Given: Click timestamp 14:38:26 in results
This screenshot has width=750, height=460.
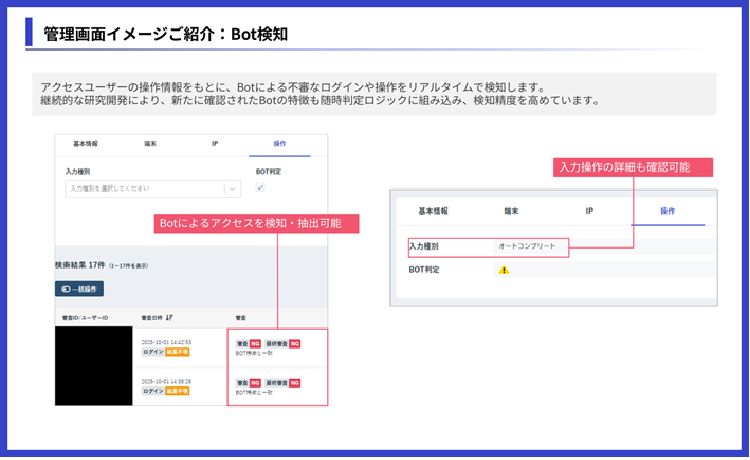Looking at the screenshot, I should click(x=166, y=382).
